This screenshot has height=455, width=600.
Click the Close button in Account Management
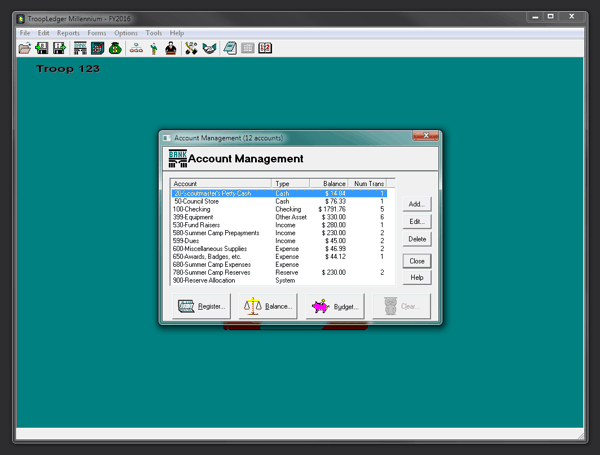[417, 261]
